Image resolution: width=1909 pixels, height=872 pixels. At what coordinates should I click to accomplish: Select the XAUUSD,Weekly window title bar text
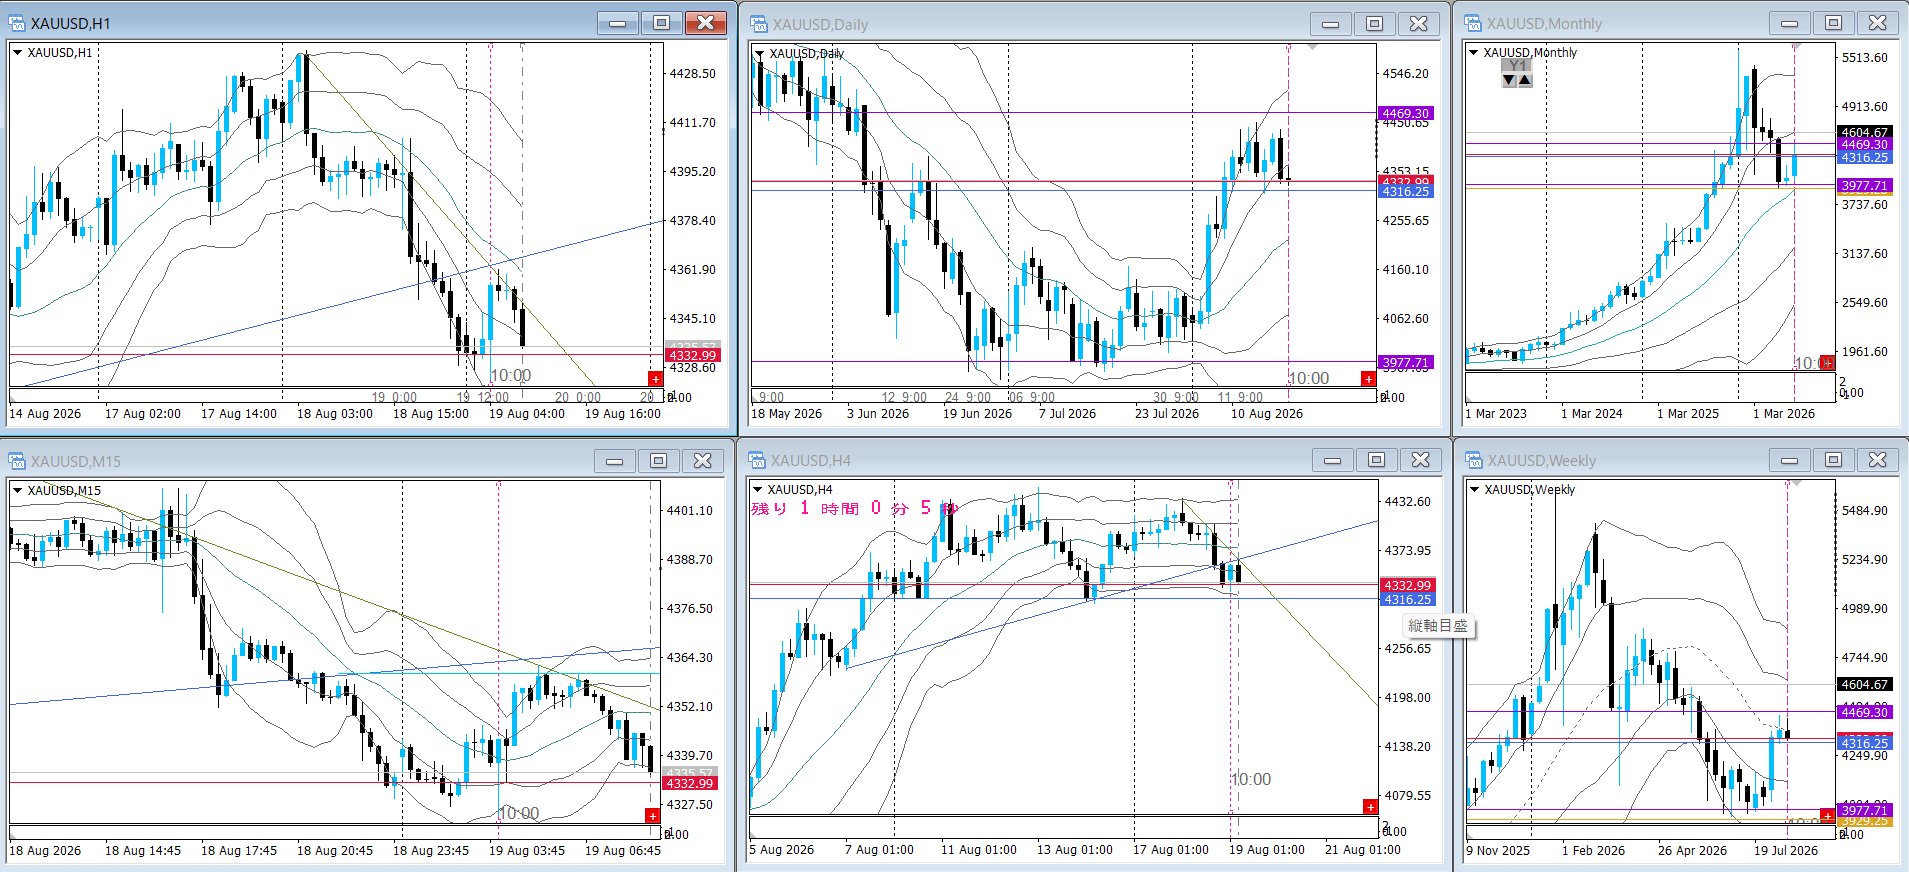pos(1542,461)
